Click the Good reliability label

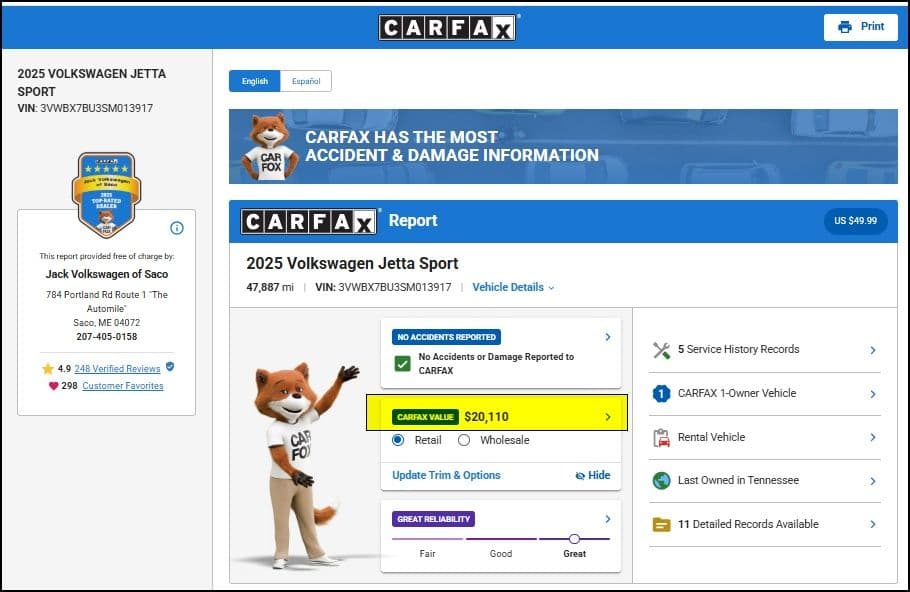click(501, 554)
